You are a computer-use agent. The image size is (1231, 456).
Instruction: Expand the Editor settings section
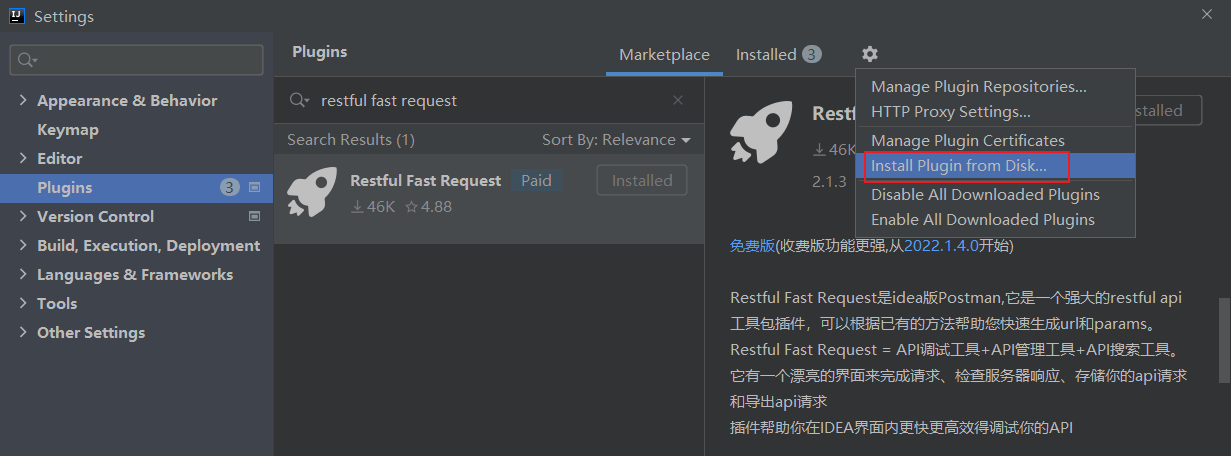[x=23, y=159]
